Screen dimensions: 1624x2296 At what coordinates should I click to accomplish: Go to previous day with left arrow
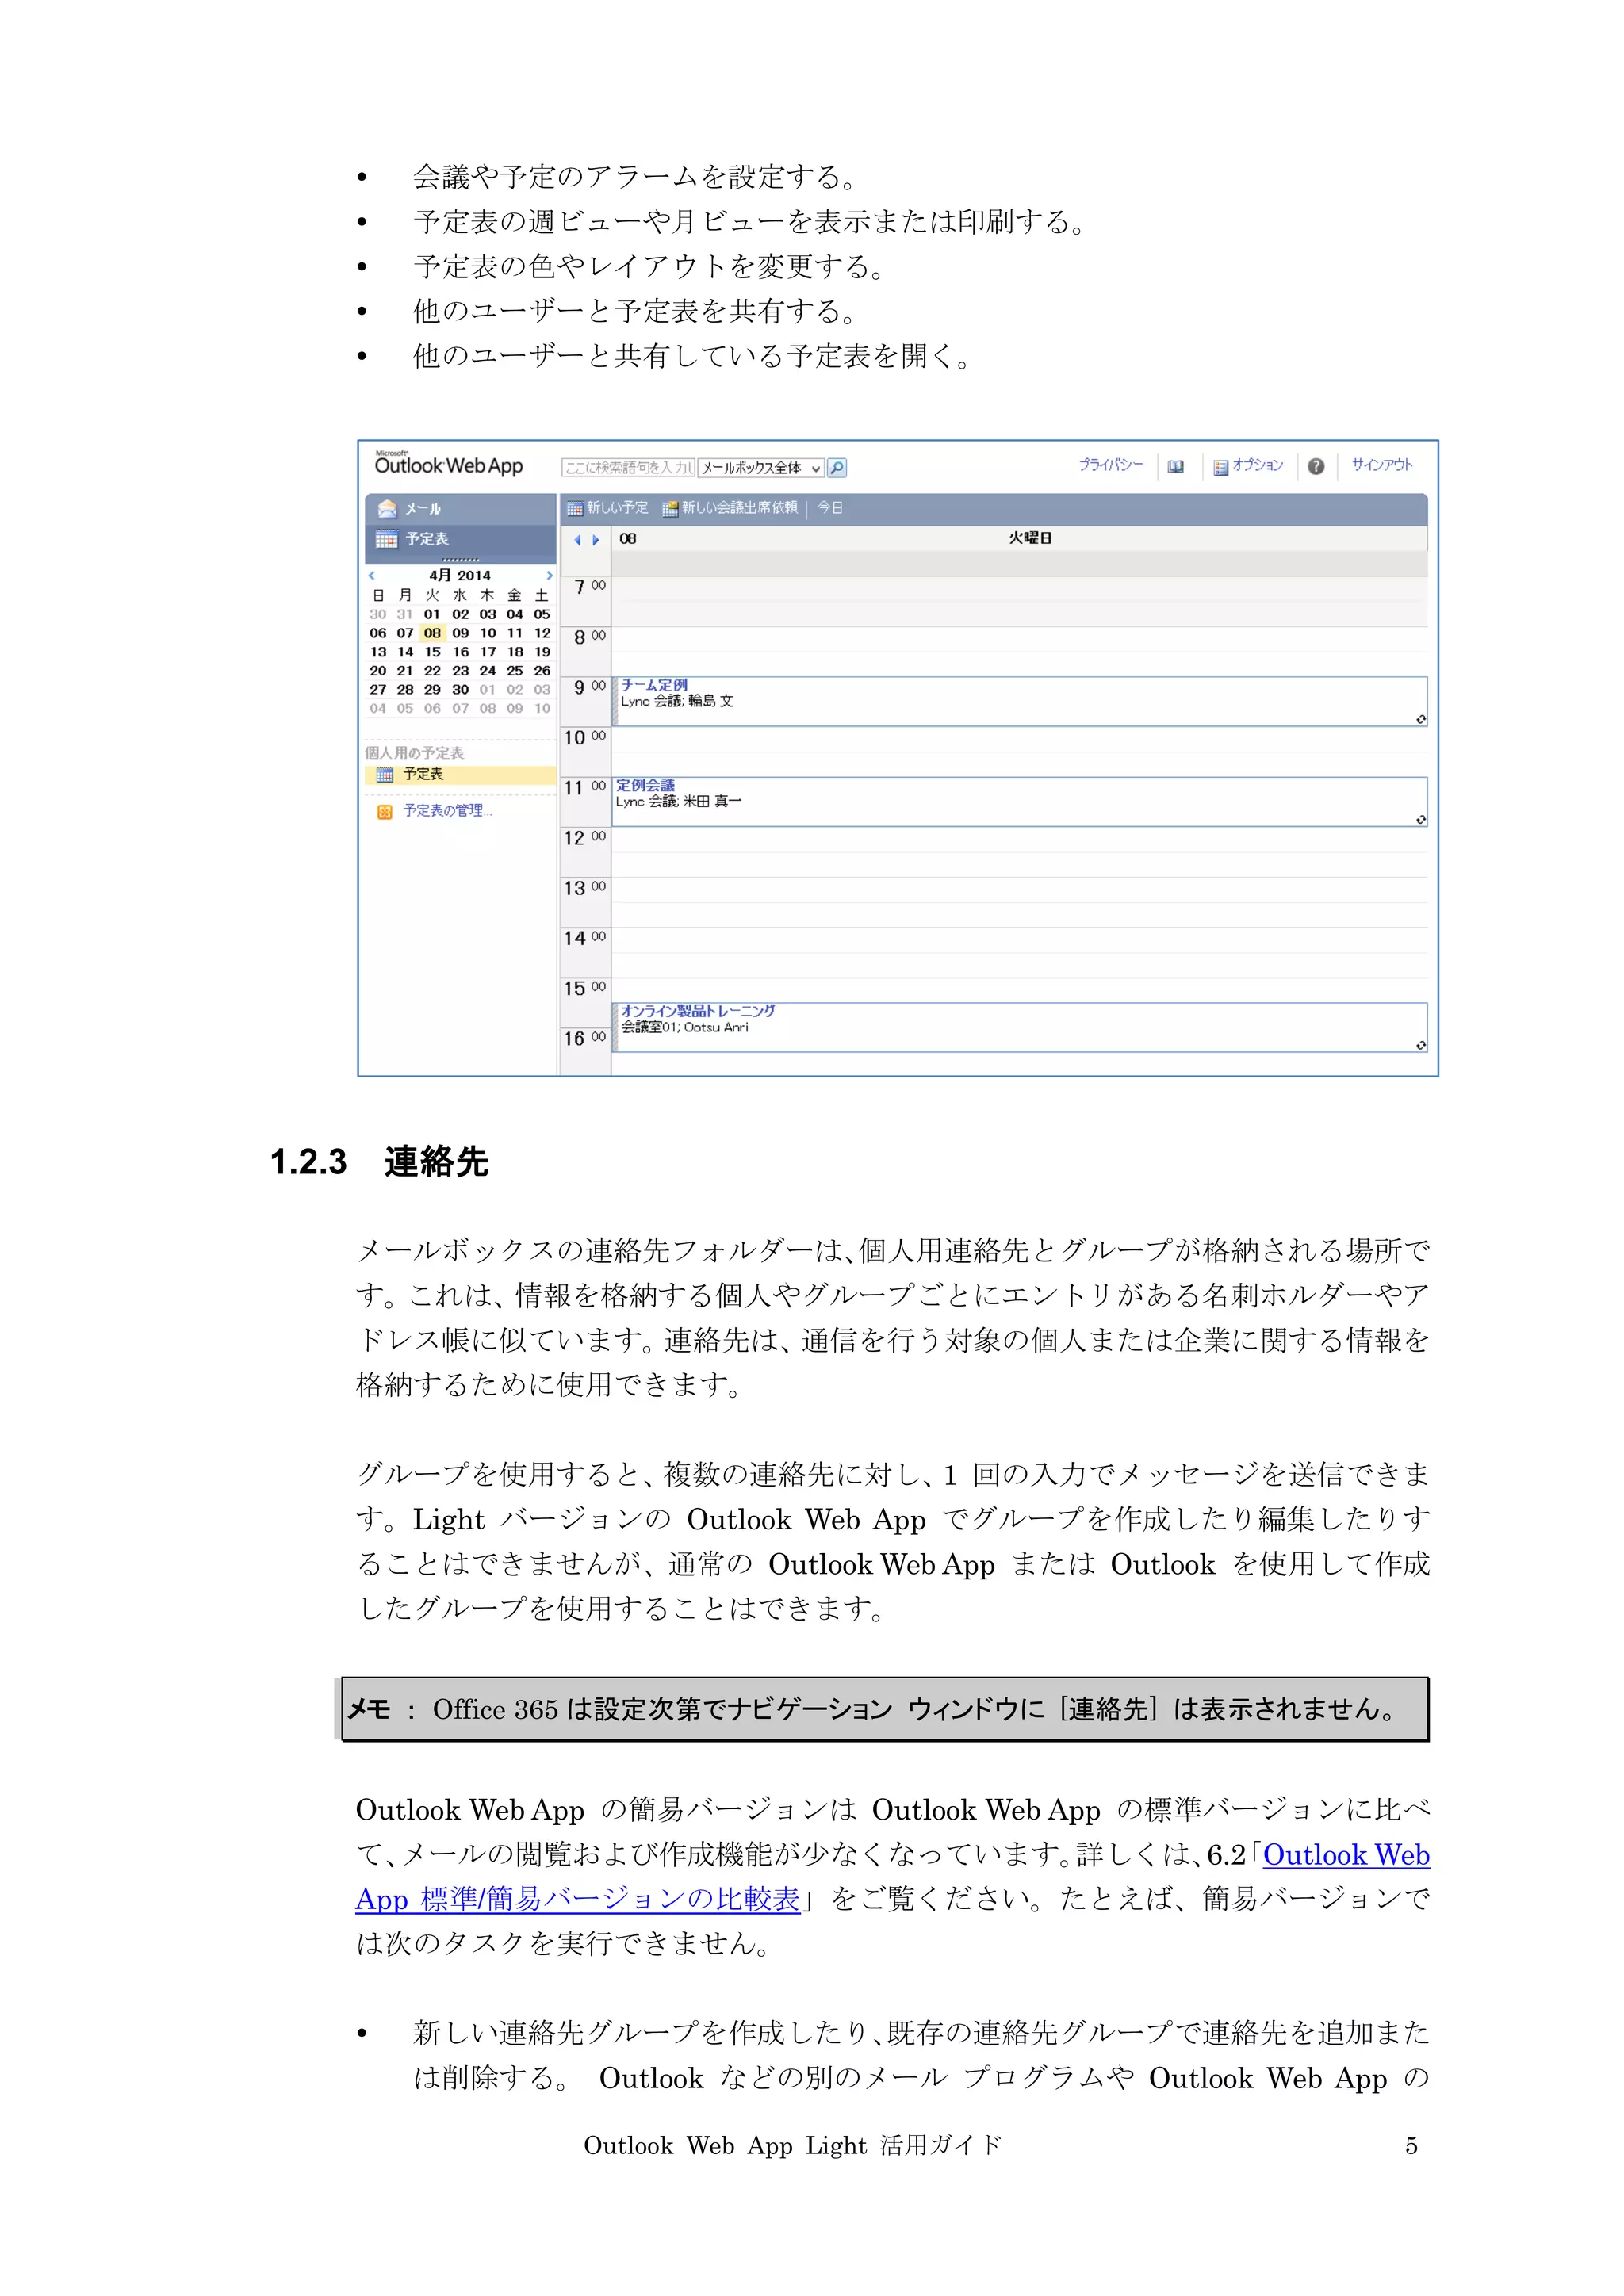(577, 540)
